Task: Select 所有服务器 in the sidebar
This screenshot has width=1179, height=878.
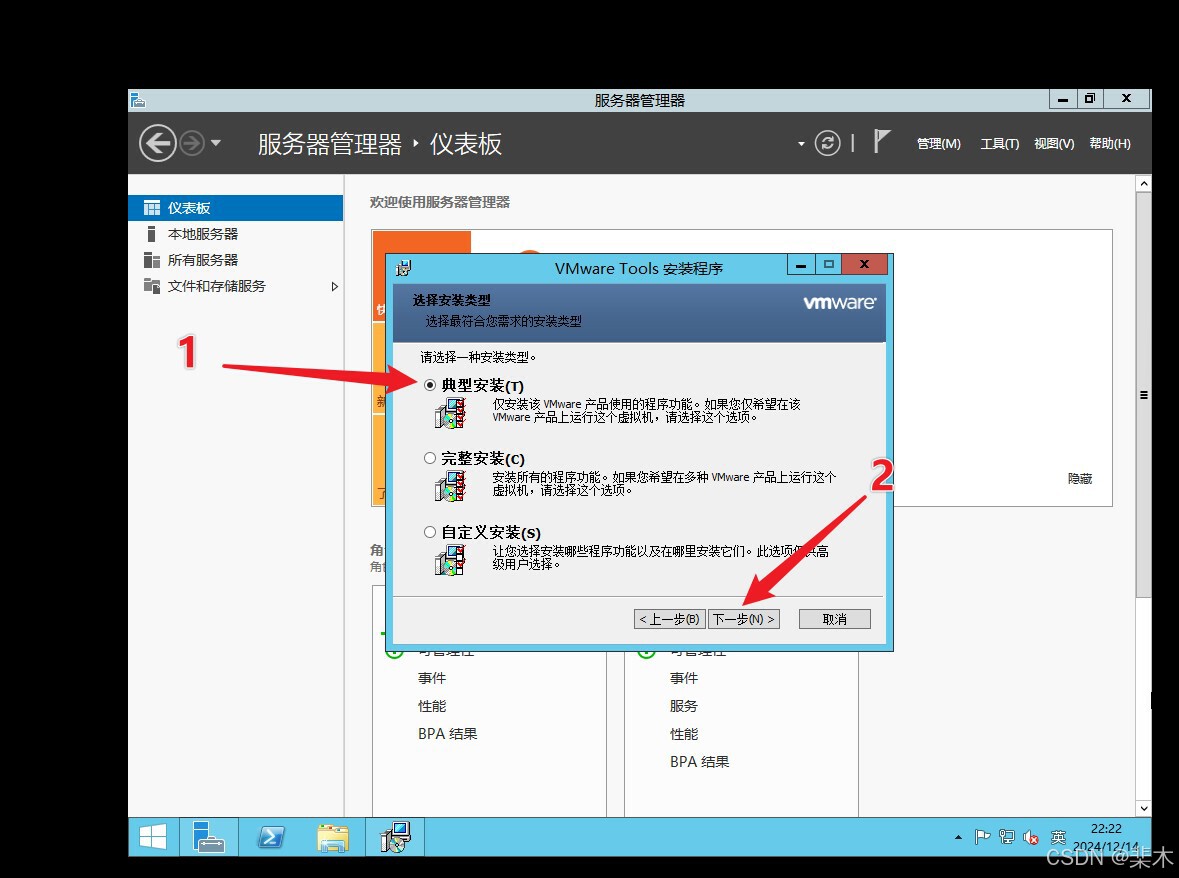Action: point(235,260)
